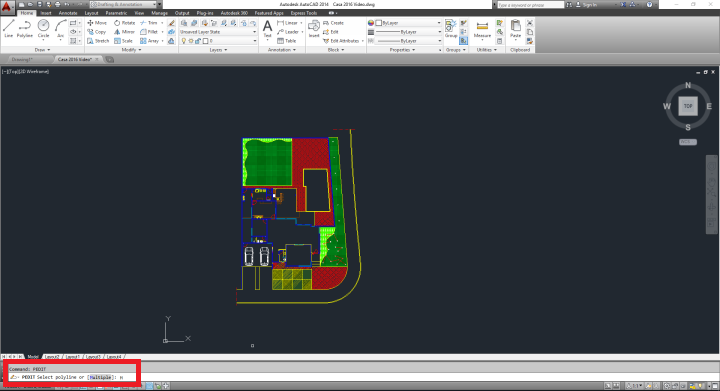Click the Group icon
This screenshot has width=720, height=391.
pos(451,28)
